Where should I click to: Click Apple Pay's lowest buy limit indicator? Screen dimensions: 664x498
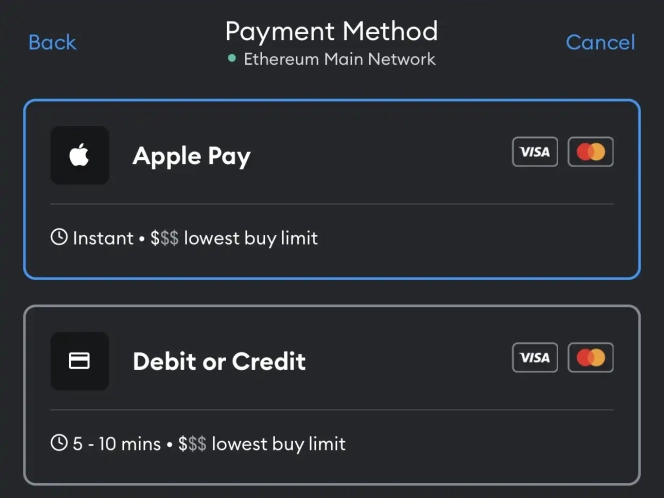(234, 238)
